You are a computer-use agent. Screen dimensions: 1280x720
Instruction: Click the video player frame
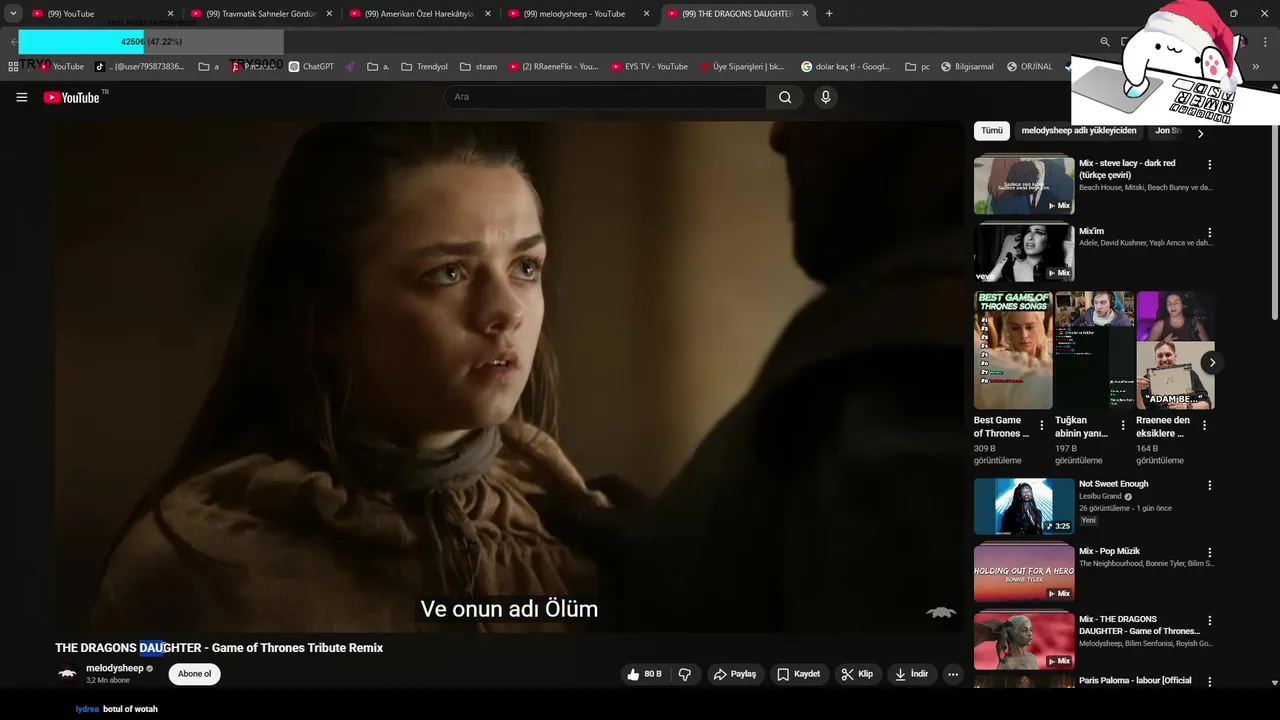[509, 377]
